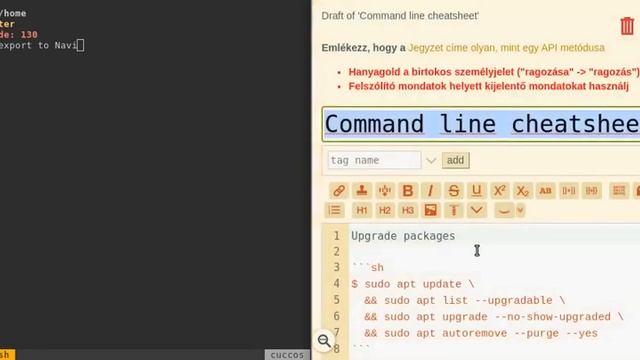Click the smile emoticon toolbar button

504,211
